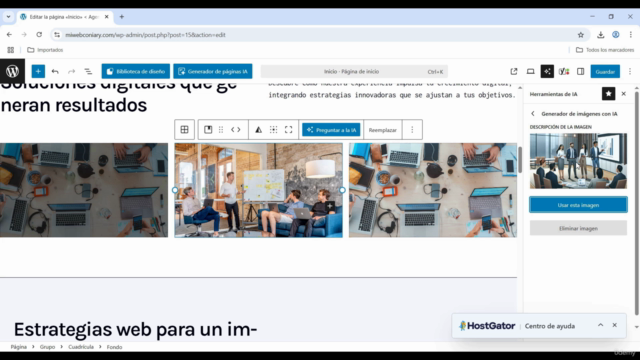Bookmark this page with the star
640x360 pixels.
coord(581,35)
